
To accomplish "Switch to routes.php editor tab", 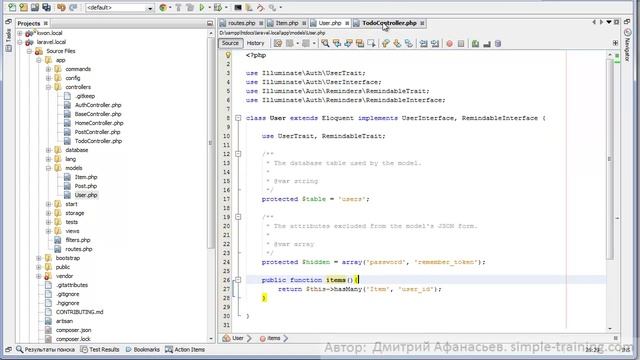I will 241,23.
